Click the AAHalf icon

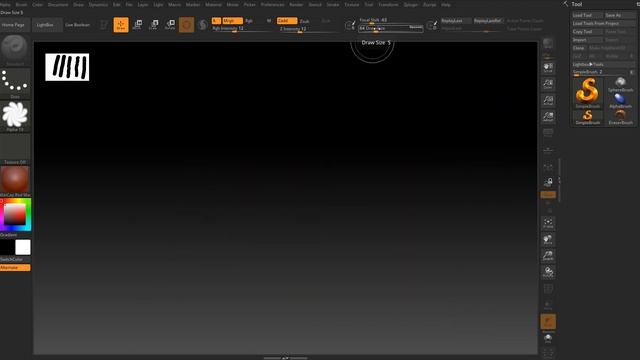(548, 117)
